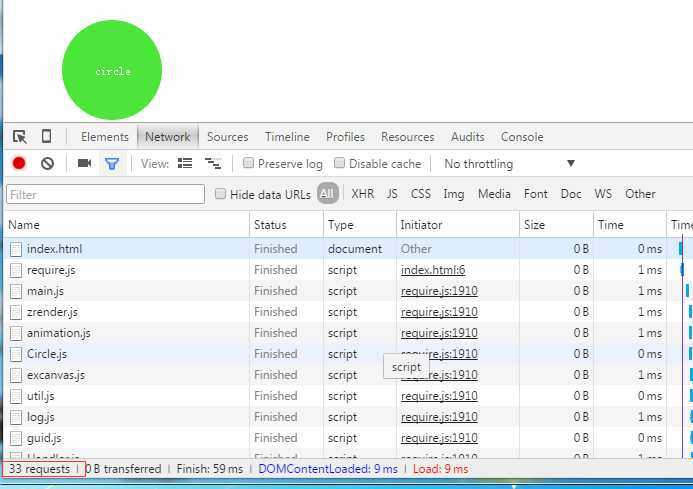Image resolution: width=693 pixels, height=489 pixels.
Task: Switch to the Sources tab
Action: (x=228, y=137)
